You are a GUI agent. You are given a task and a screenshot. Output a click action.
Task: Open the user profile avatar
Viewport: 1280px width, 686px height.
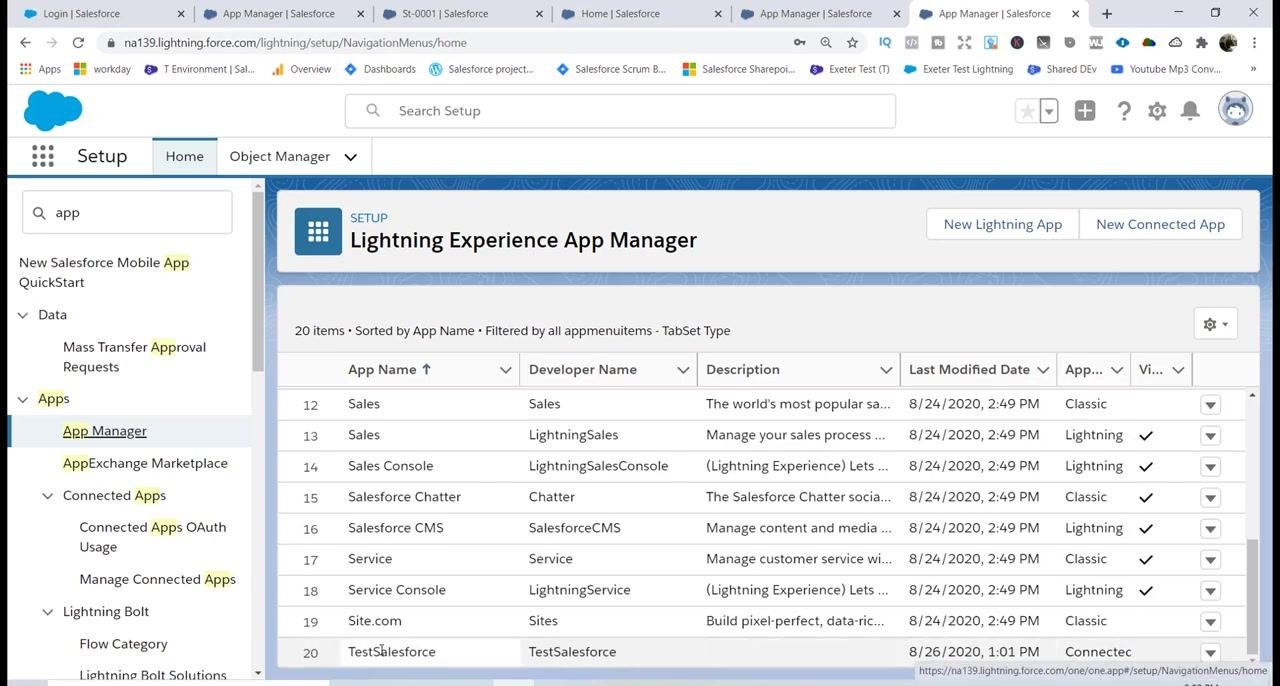[x=1235, y=110]
